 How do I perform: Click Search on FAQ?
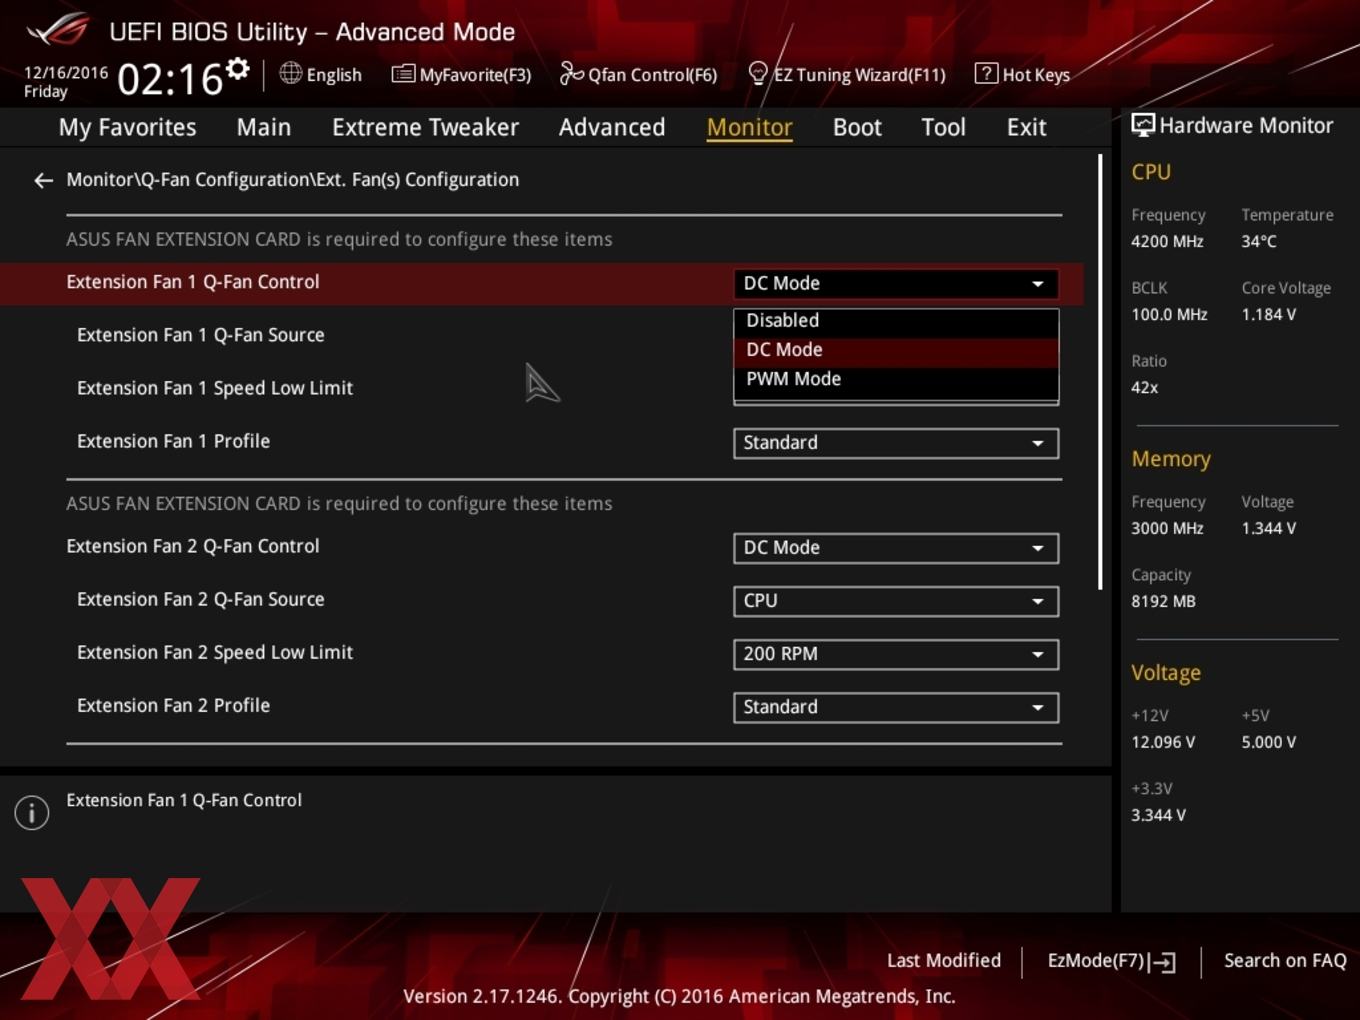(x=1285, y=961)
